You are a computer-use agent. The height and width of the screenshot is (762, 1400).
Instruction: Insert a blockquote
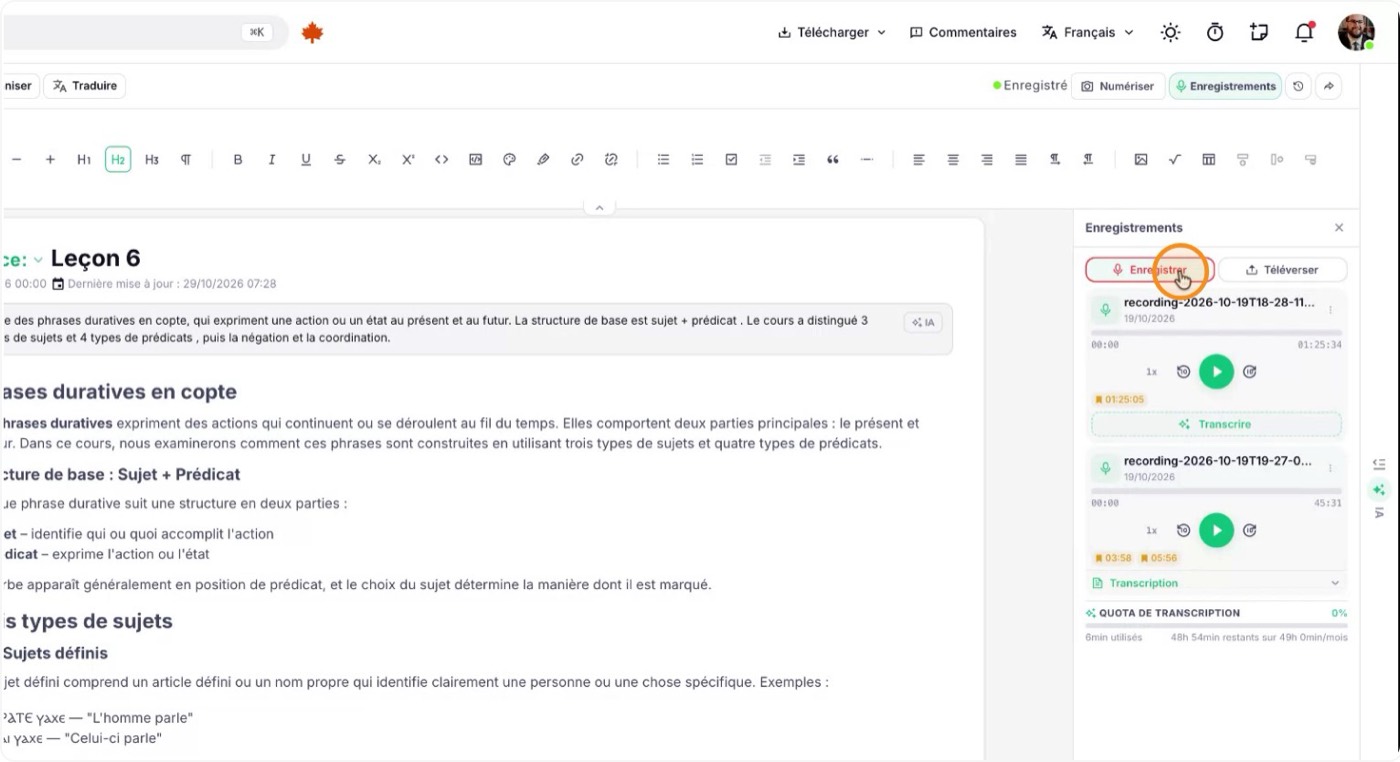click(x=833, y=159)
